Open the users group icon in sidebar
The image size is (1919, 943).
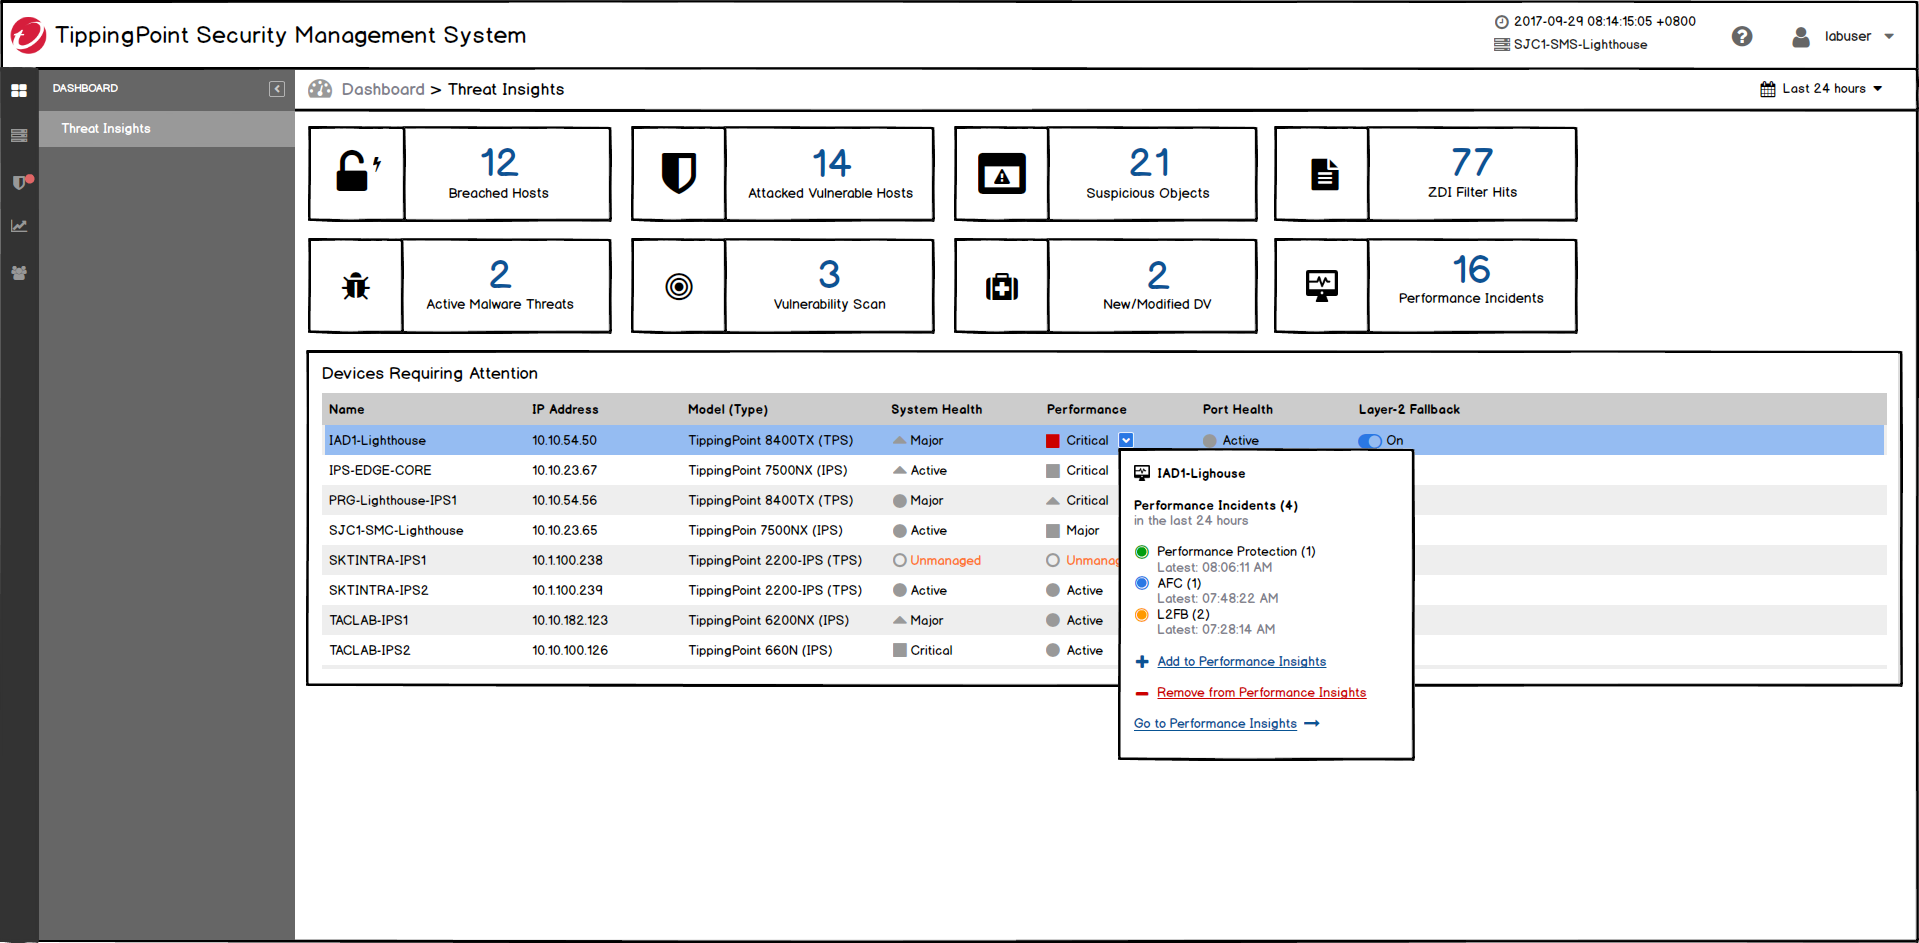19,272
